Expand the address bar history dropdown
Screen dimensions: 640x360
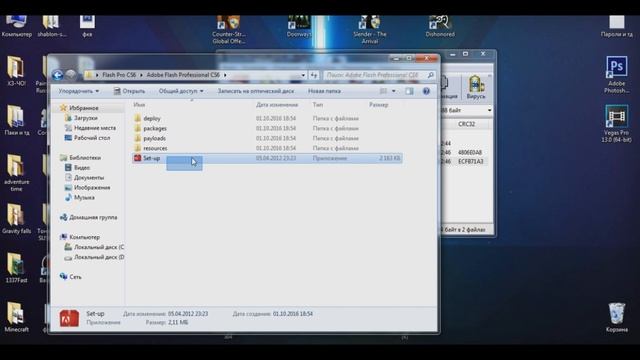(x=303, y=75)
